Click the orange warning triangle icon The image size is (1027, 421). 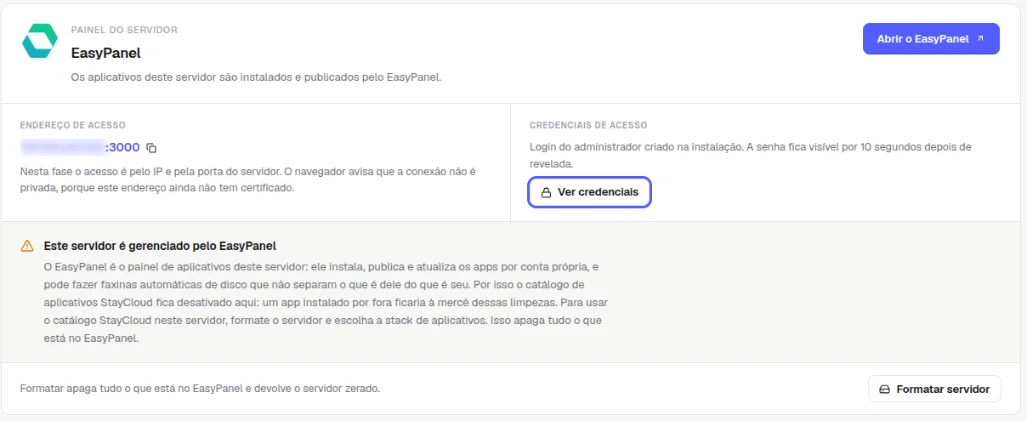[27, 246]
